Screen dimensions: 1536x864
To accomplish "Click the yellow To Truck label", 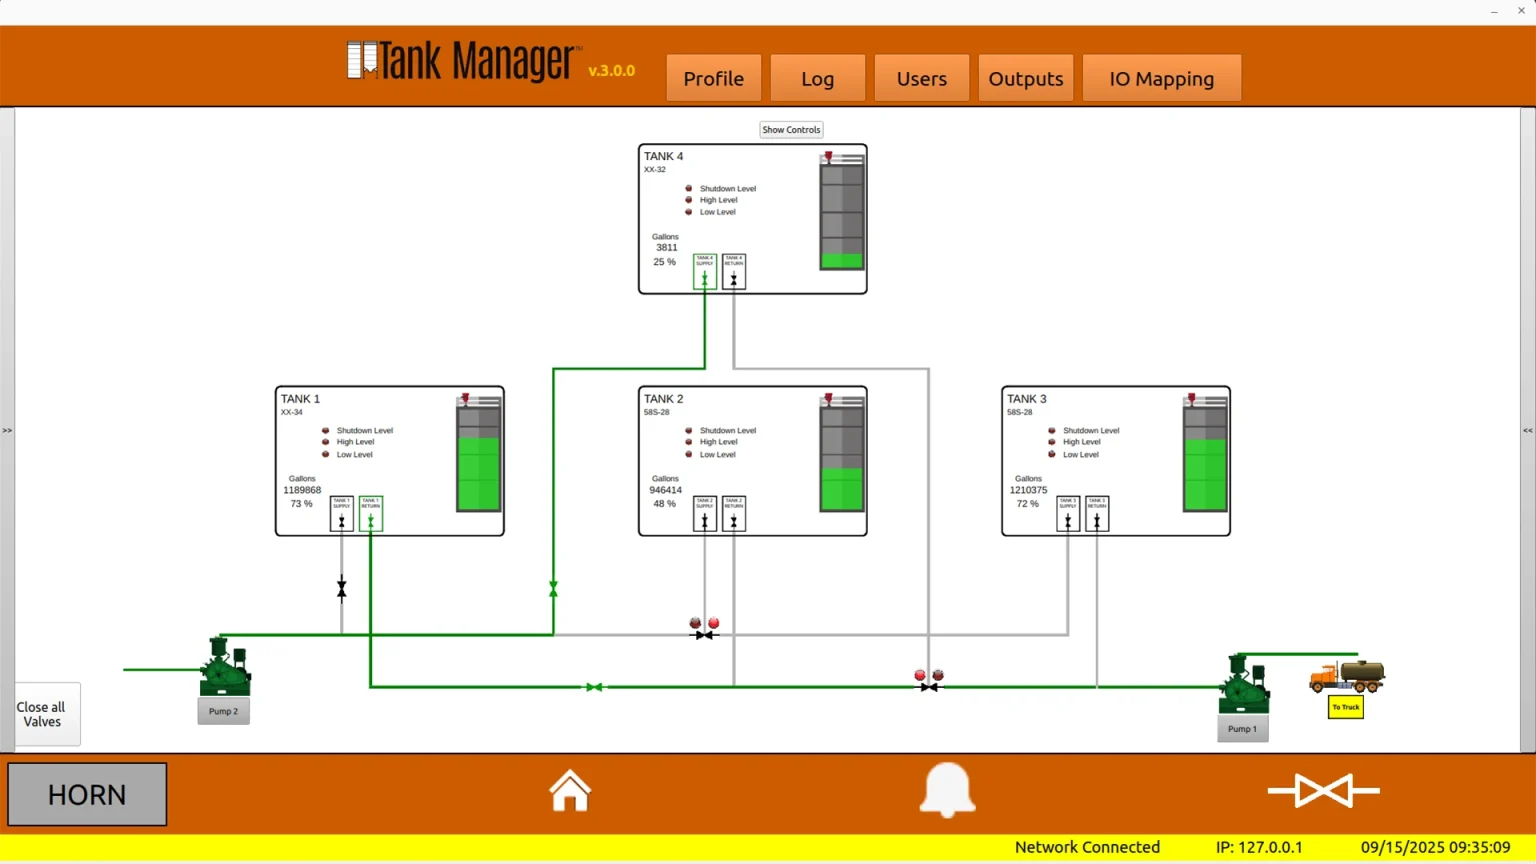I will (1346, 707).
